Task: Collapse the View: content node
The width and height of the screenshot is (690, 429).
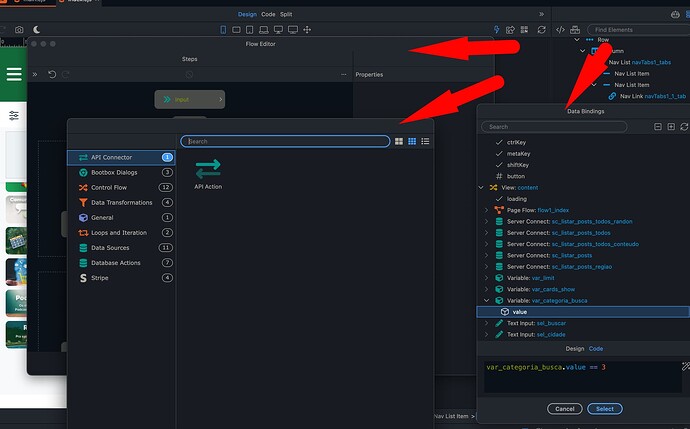Action: (481, 187)
